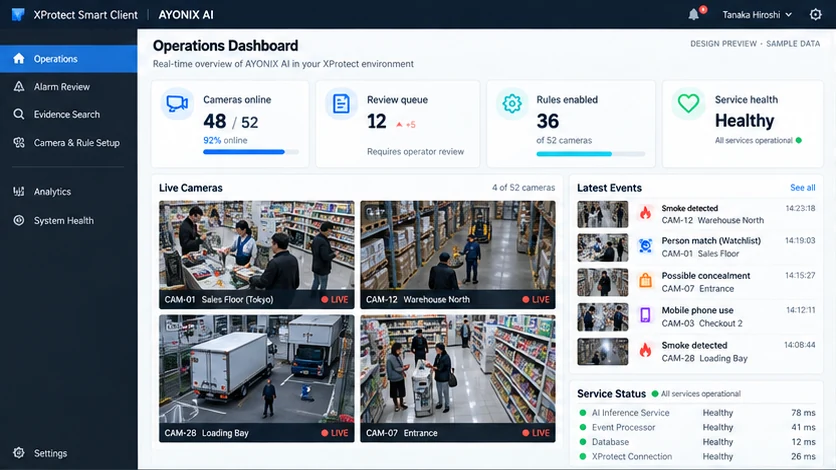Click the Cameras online camera icon
The image size is (836, 470).
click(177, 103)
